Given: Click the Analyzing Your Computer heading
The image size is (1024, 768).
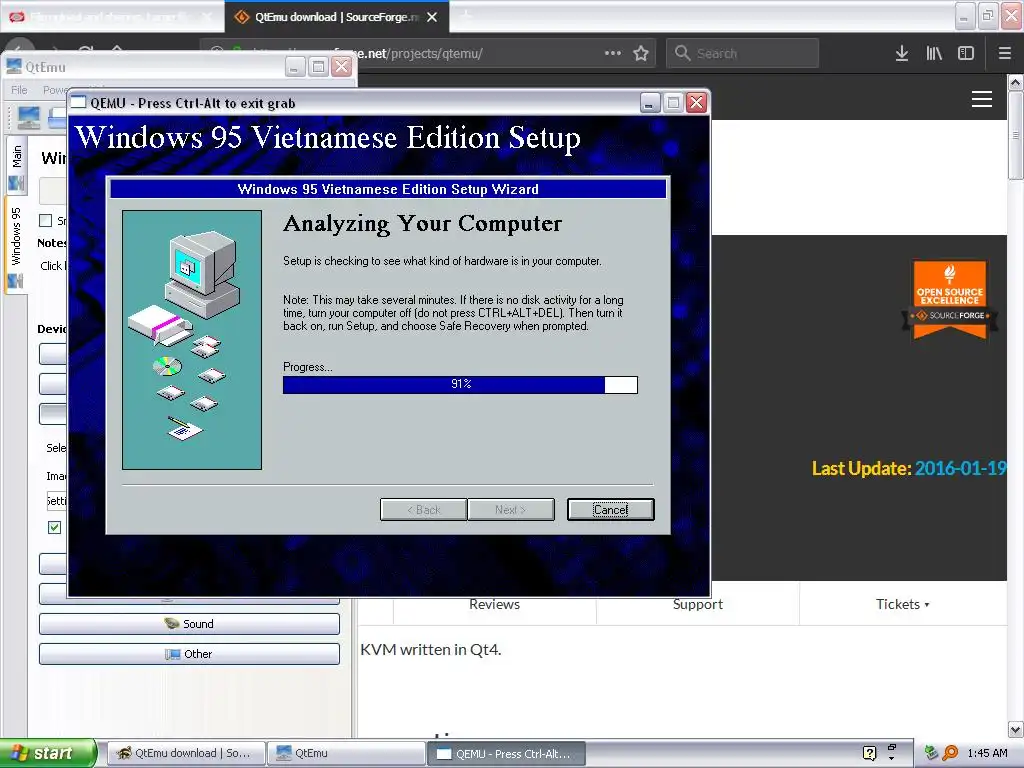Looking at the screenshot, I should pyautogui.click(x=423, y=224).
